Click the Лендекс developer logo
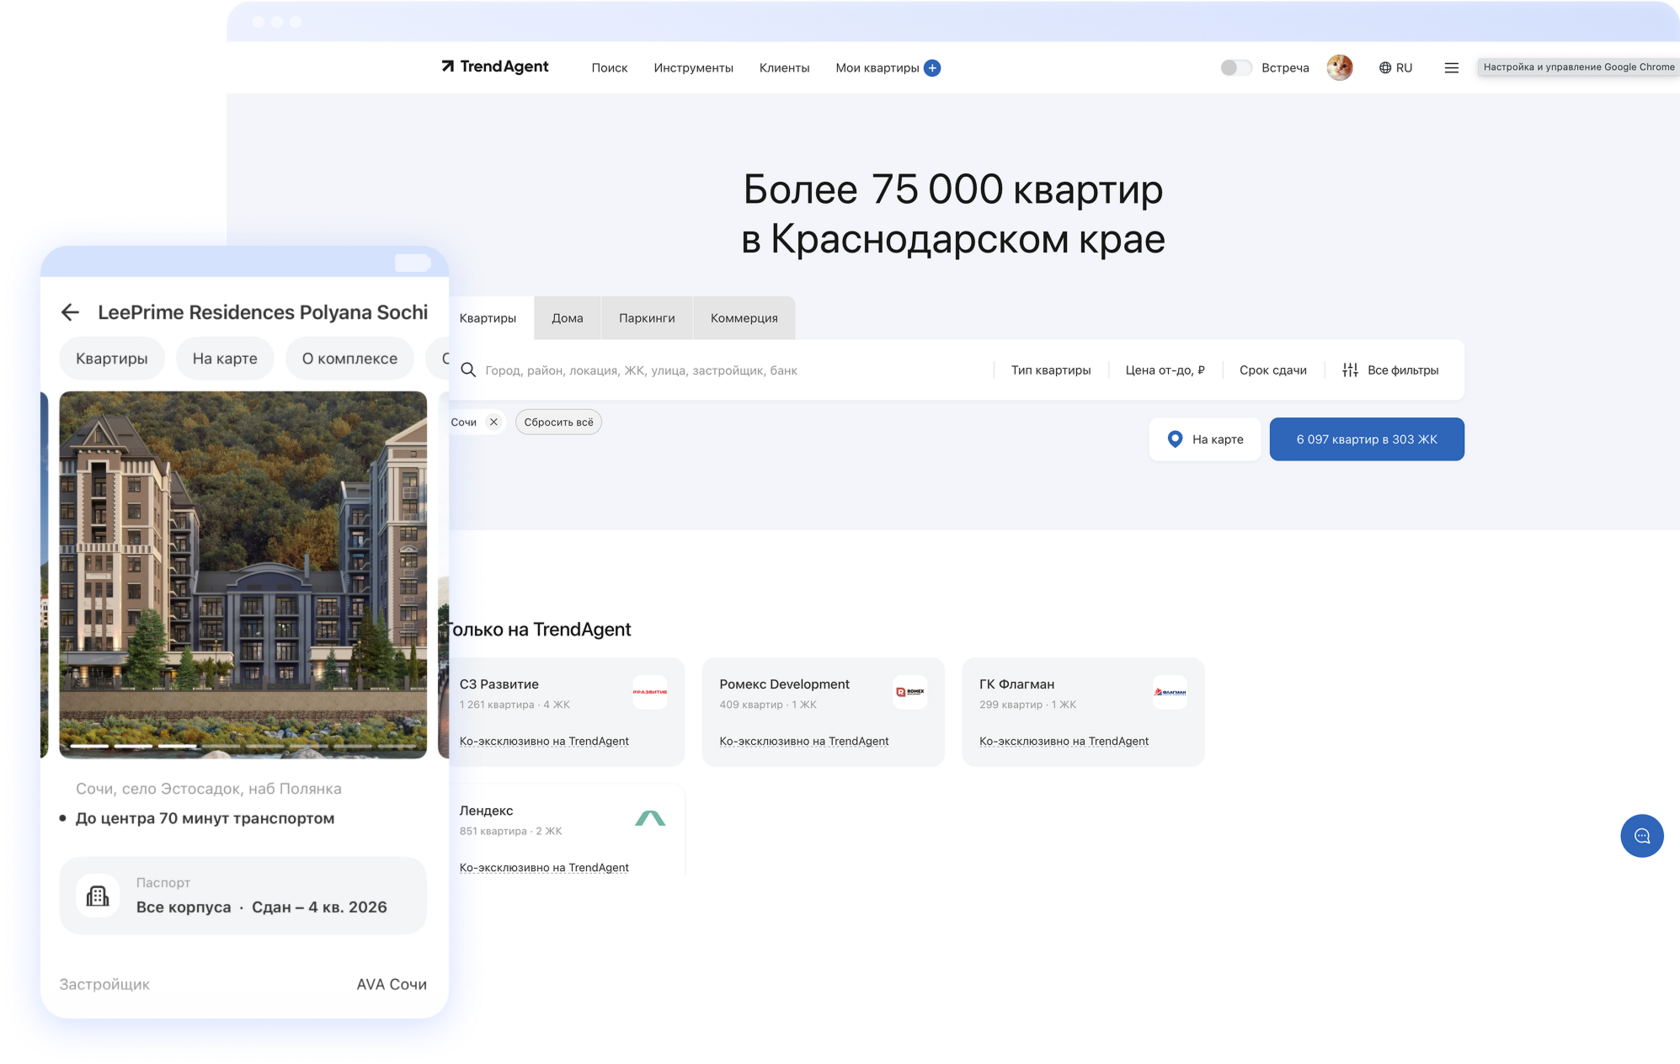 (650, 819)
